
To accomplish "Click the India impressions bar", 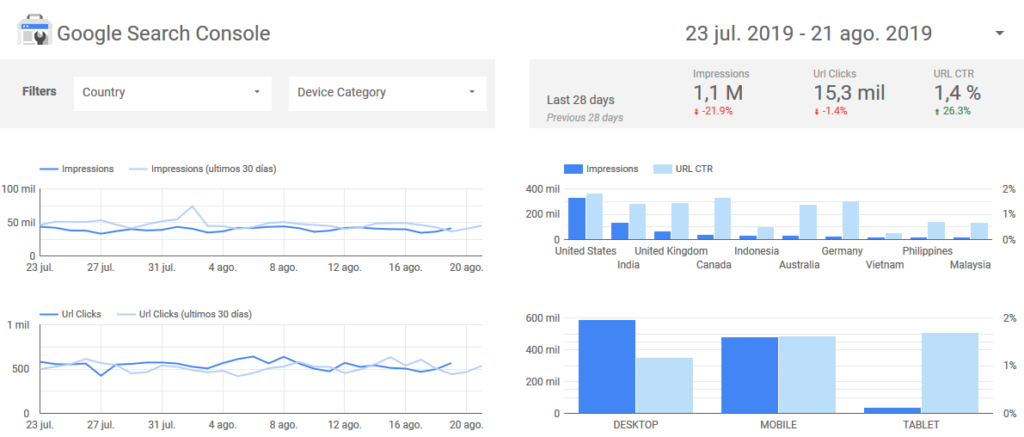I will click(x=620, y=231).
